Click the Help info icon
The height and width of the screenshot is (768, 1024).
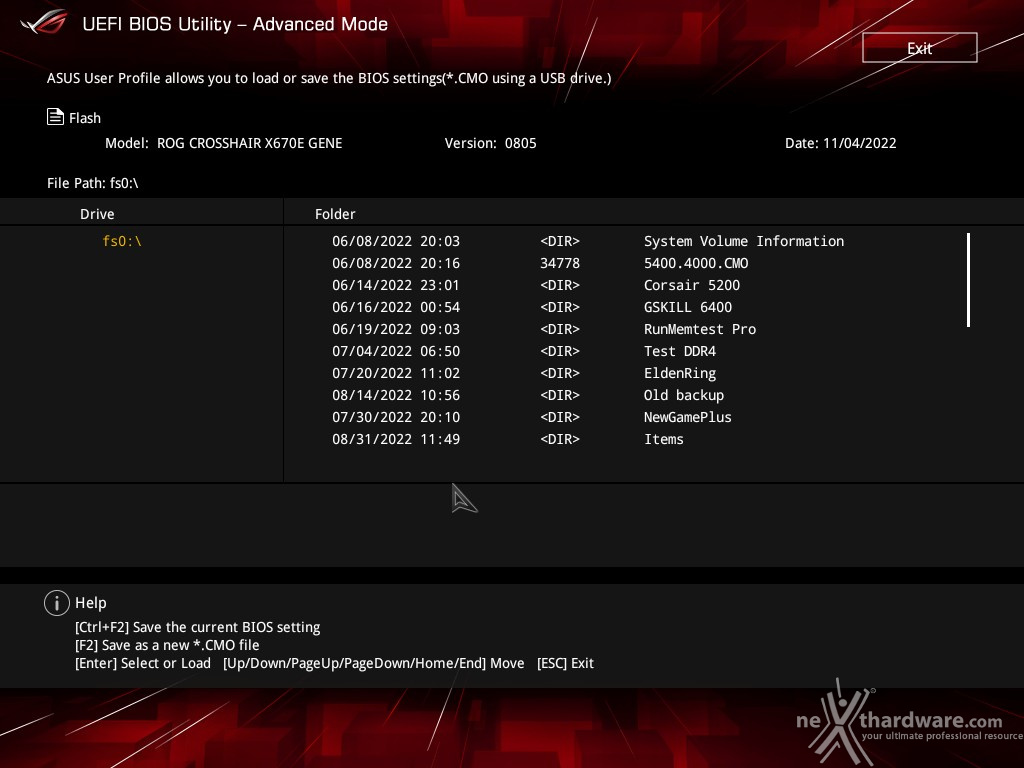[57, 603]
